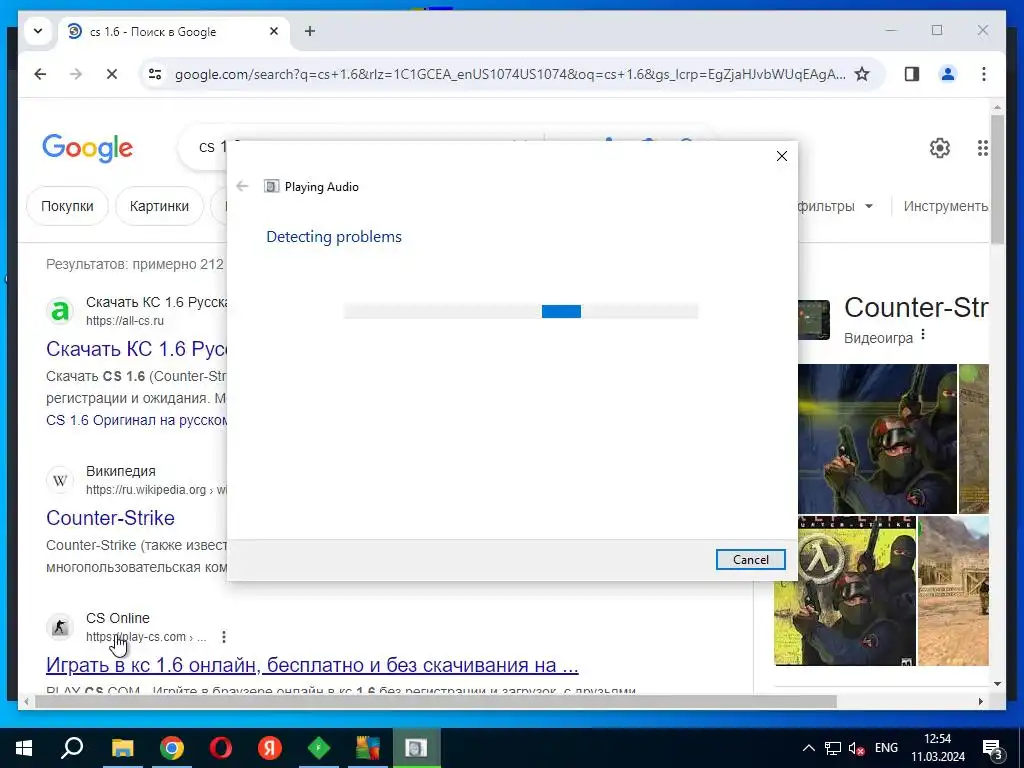The image size is (1024, 768).
Task: Open more options next to Видеоигра
Action: coord(923,335)
